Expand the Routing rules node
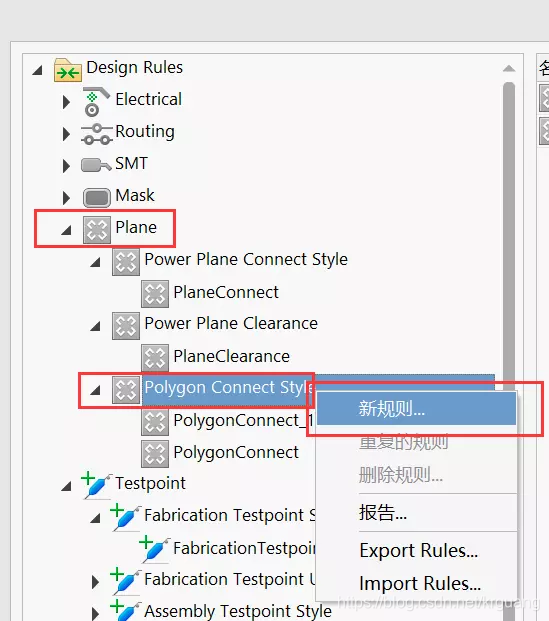 tap(66, 134)
